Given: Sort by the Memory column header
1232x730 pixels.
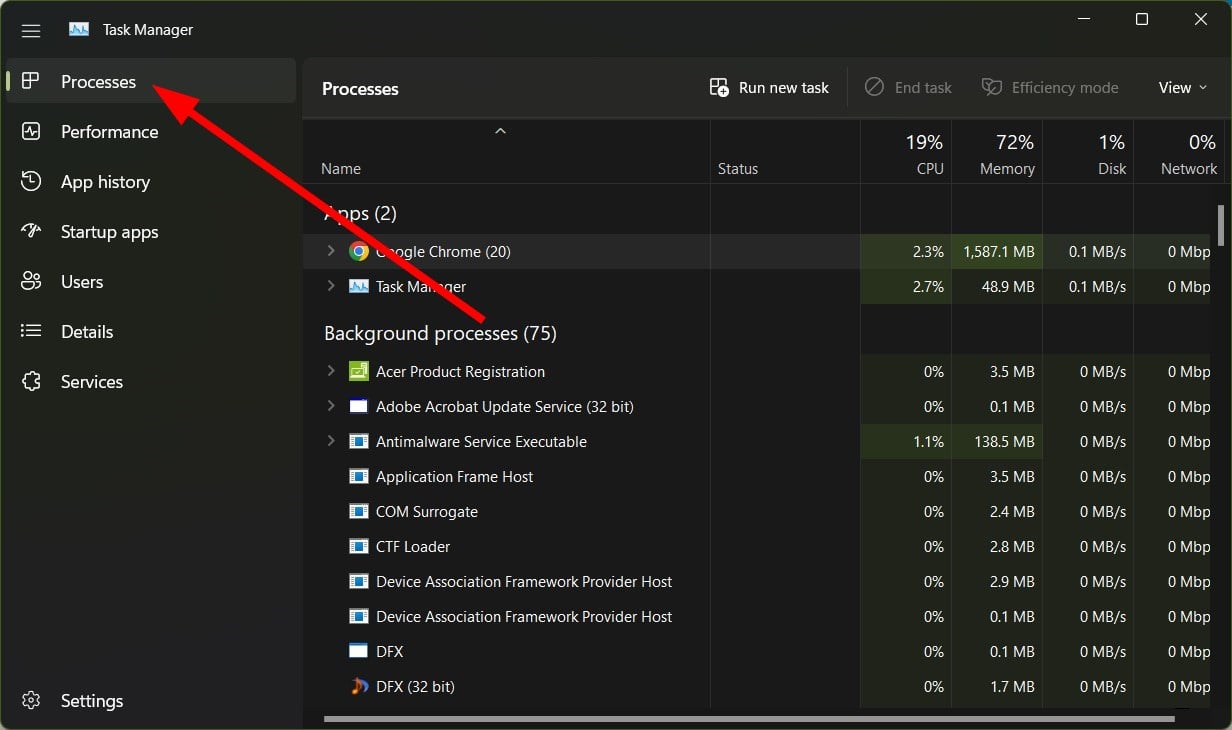Looking at the screenshot, I should point(997,152).
